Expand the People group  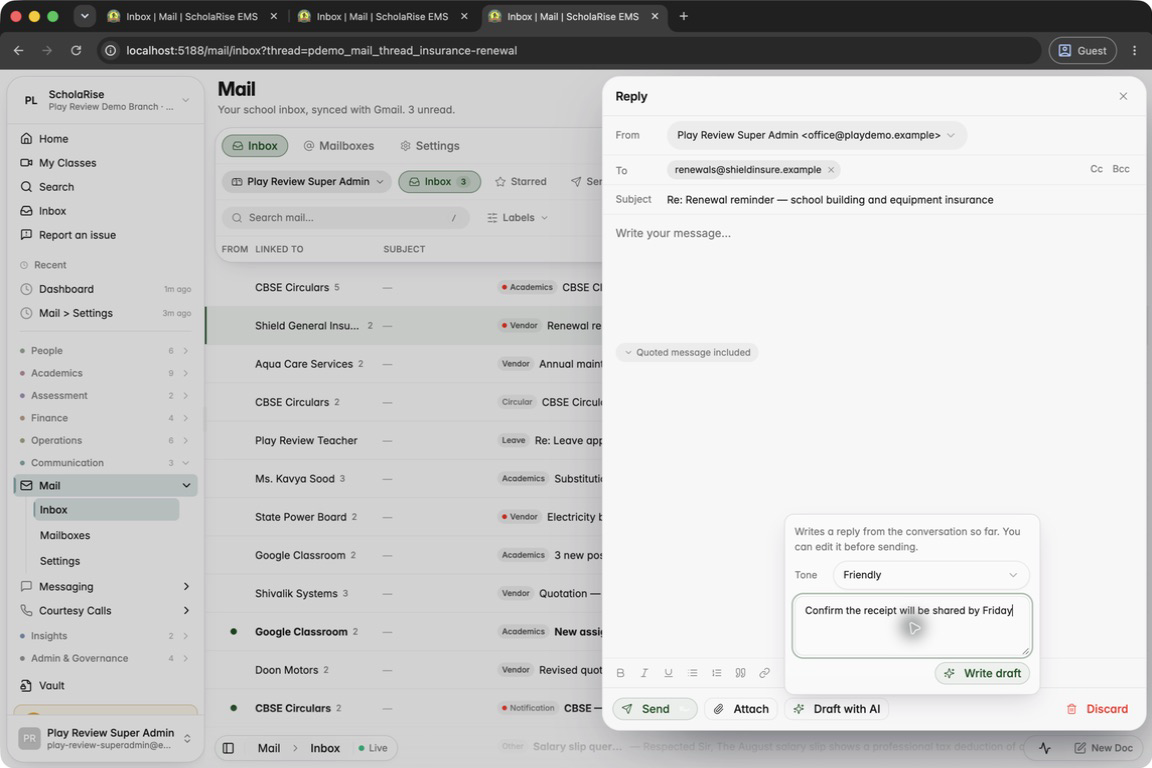point(105,351)
